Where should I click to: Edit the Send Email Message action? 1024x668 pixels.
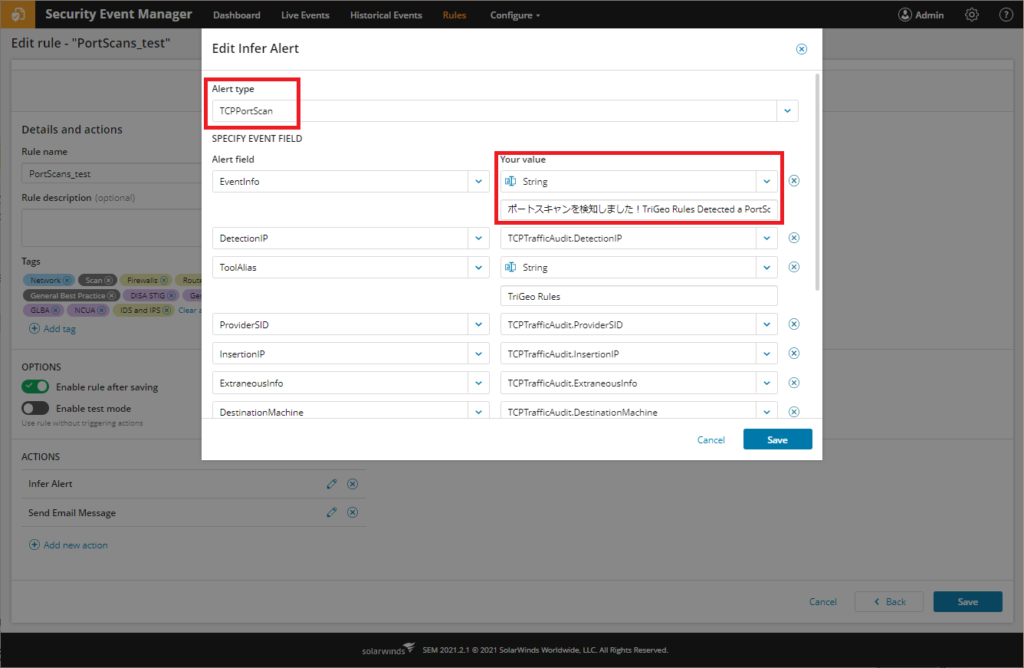(332, 513)
